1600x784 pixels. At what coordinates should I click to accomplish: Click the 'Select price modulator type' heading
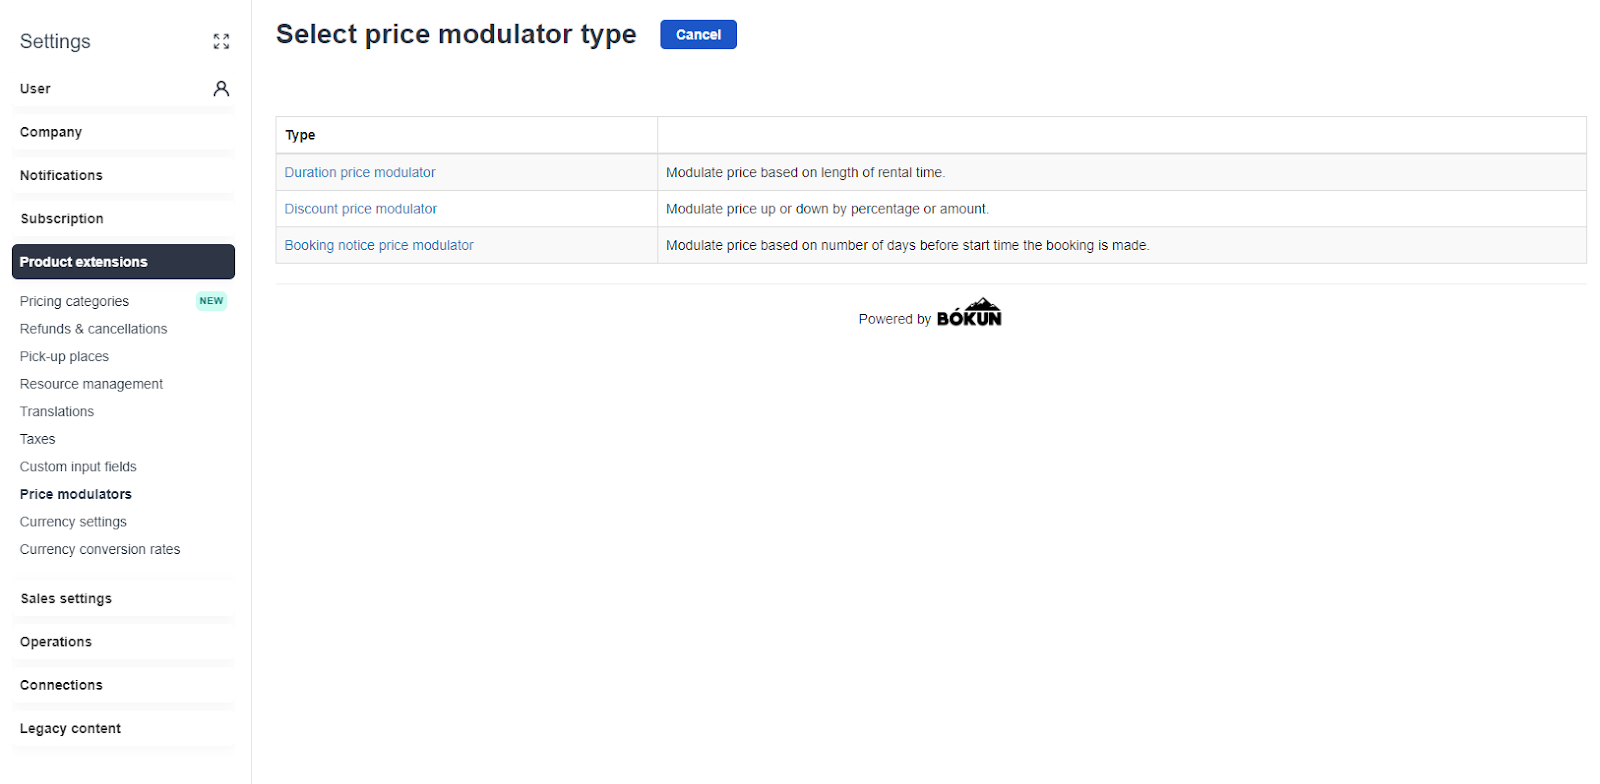(456, 34)
